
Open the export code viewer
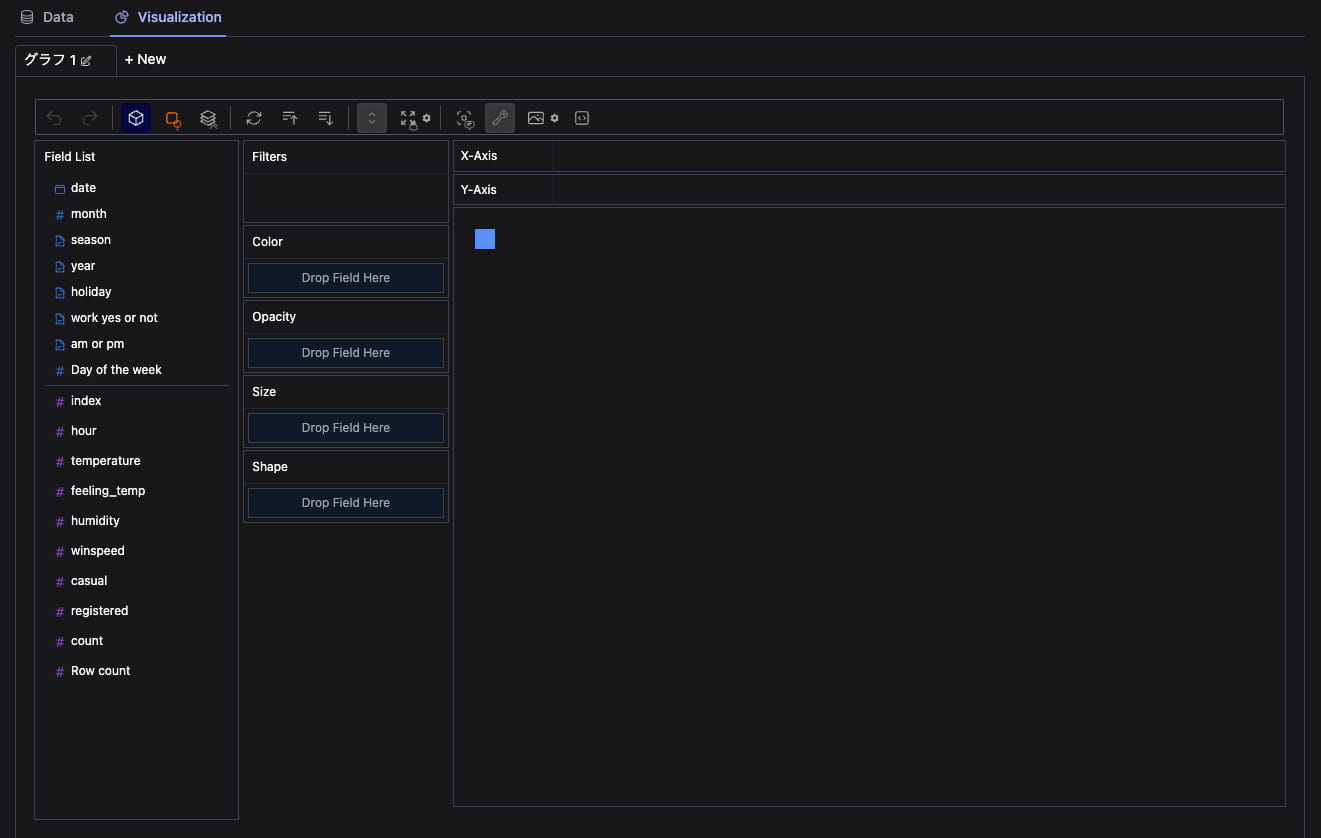click(x=582, y=117)
